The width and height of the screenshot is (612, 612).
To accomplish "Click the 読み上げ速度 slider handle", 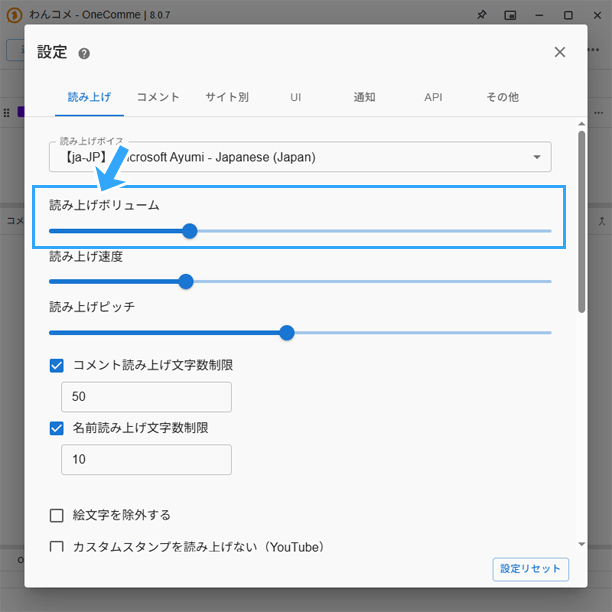I will click(186, 281).
